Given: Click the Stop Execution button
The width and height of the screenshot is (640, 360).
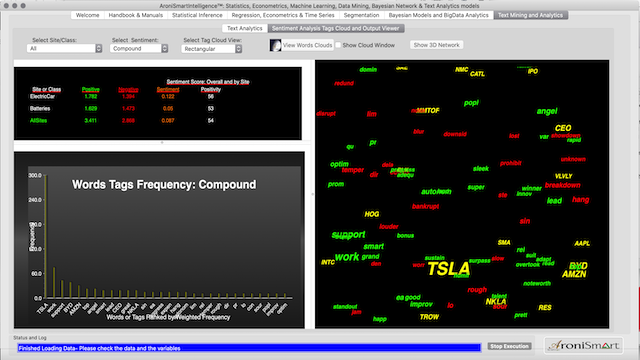Looking at the screenshot, I should tap(509, 346).
